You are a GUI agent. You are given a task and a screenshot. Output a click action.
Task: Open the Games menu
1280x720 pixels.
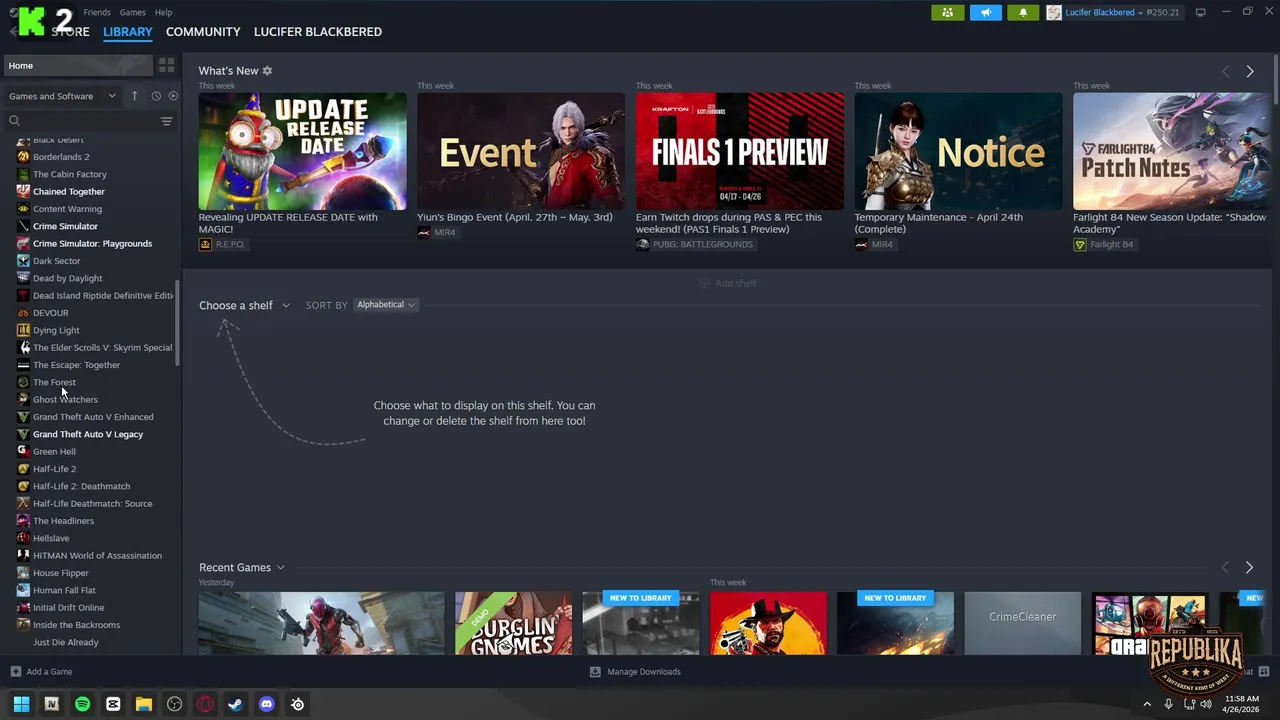click(132, 12)
